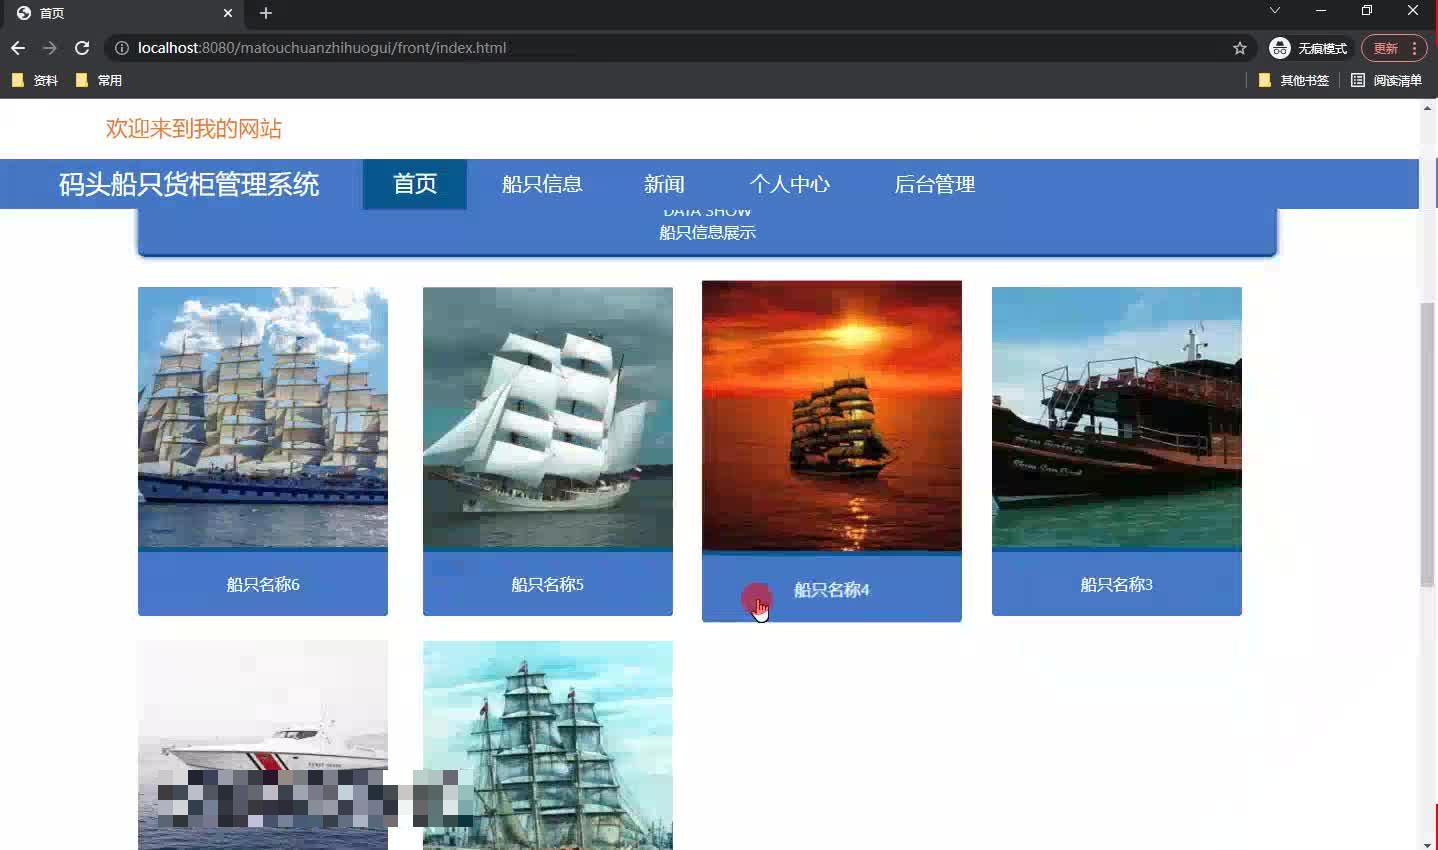Image resolution: width=1438 pixels, height=850 pixels.
Task: Open 个人中心 from the menu
Action: (790, 184)
